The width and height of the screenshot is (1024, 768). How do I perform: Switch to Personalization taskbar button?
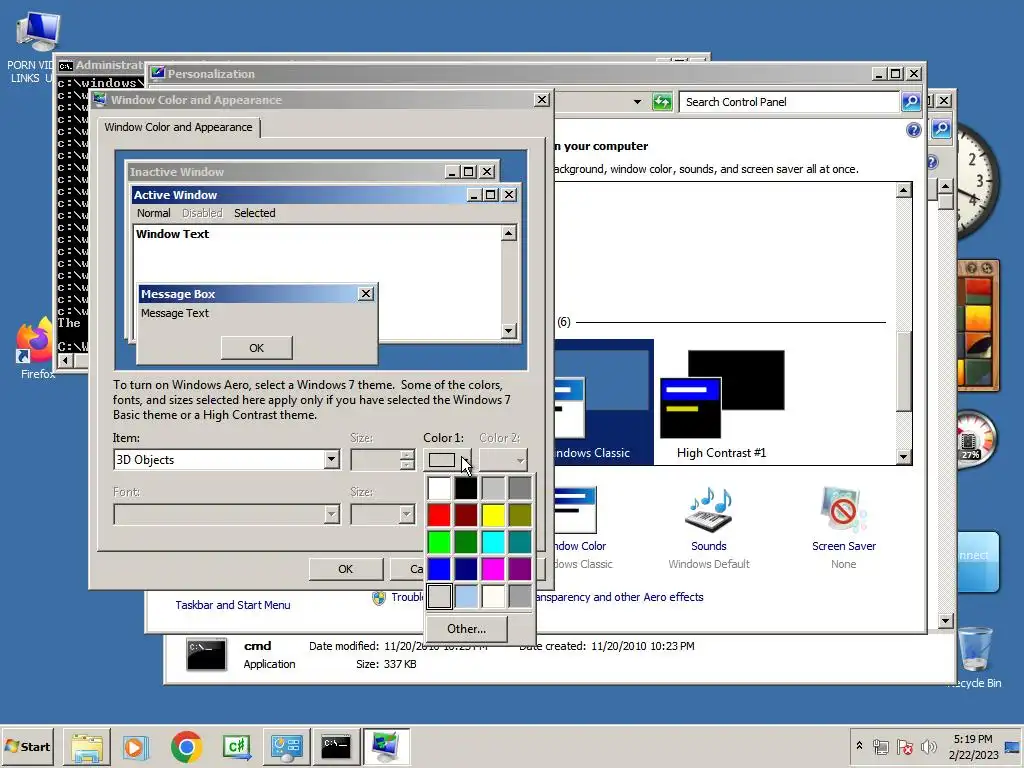tap(386, 747)
